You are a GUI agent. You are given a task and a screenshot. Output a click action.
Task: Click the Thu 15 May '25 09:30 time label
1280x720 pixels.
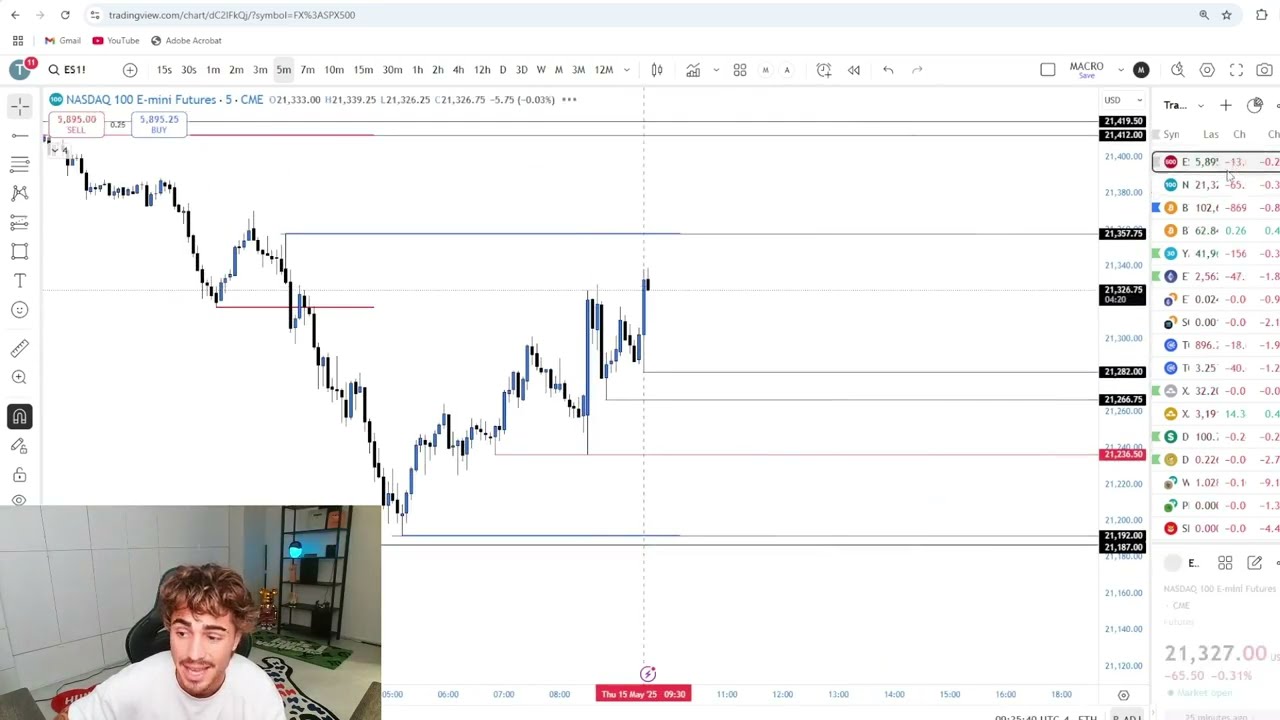pyautogui.click(x=643, y=694)
